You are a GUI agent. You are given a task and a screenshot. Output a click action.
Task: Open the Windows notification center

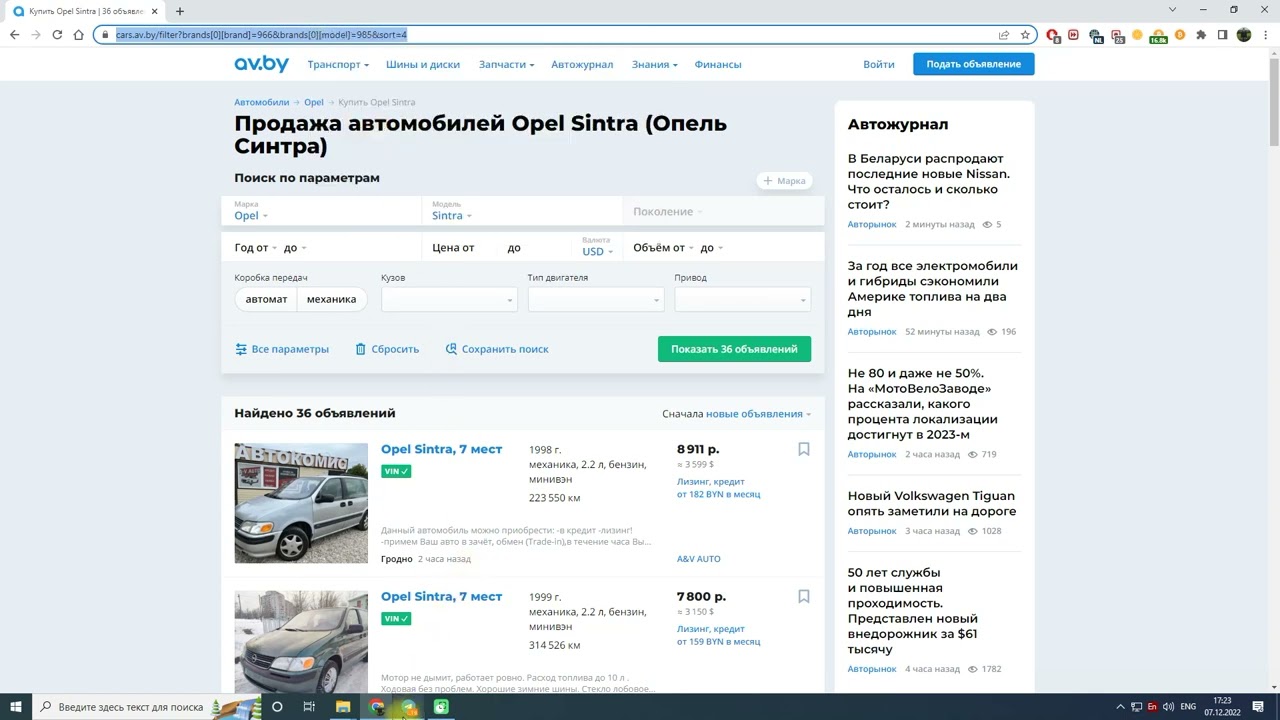coord(1260,707)
